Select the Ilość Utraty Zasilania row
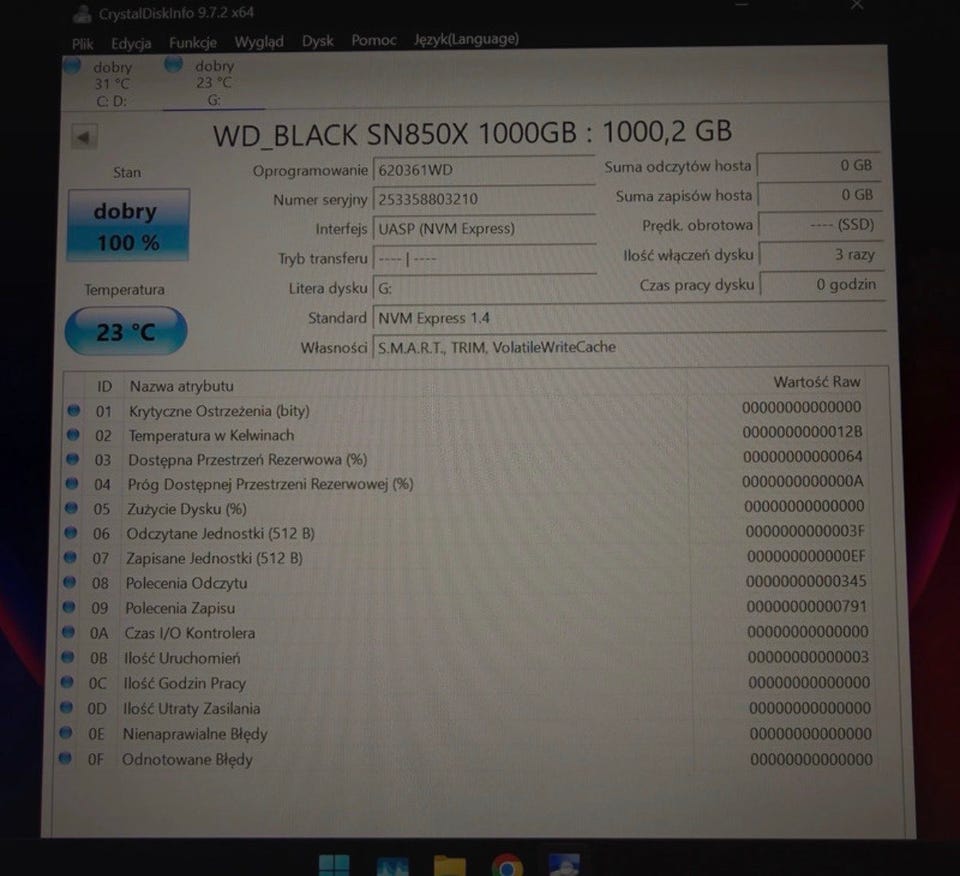This screenshot has height=876, width=960. pos(468,708)
